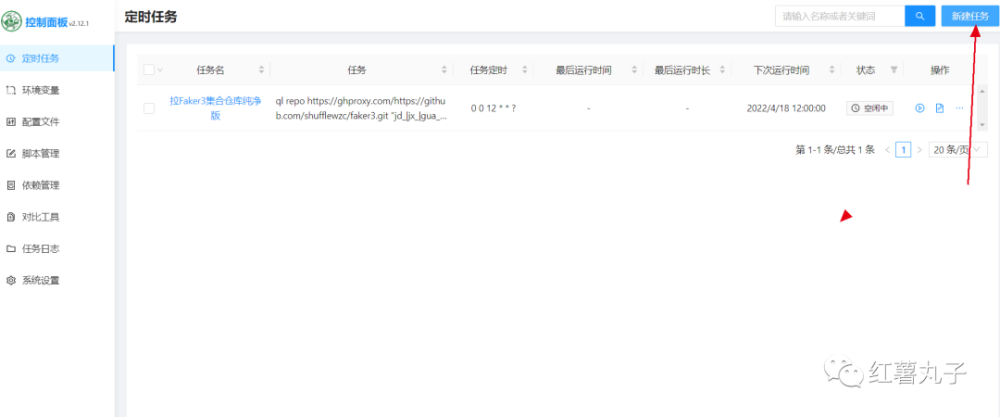Sort by 最后运行时长 column sort arrows
This screenshot has width=1000, height=417.
pyautogui.click(x=723, y=70)
